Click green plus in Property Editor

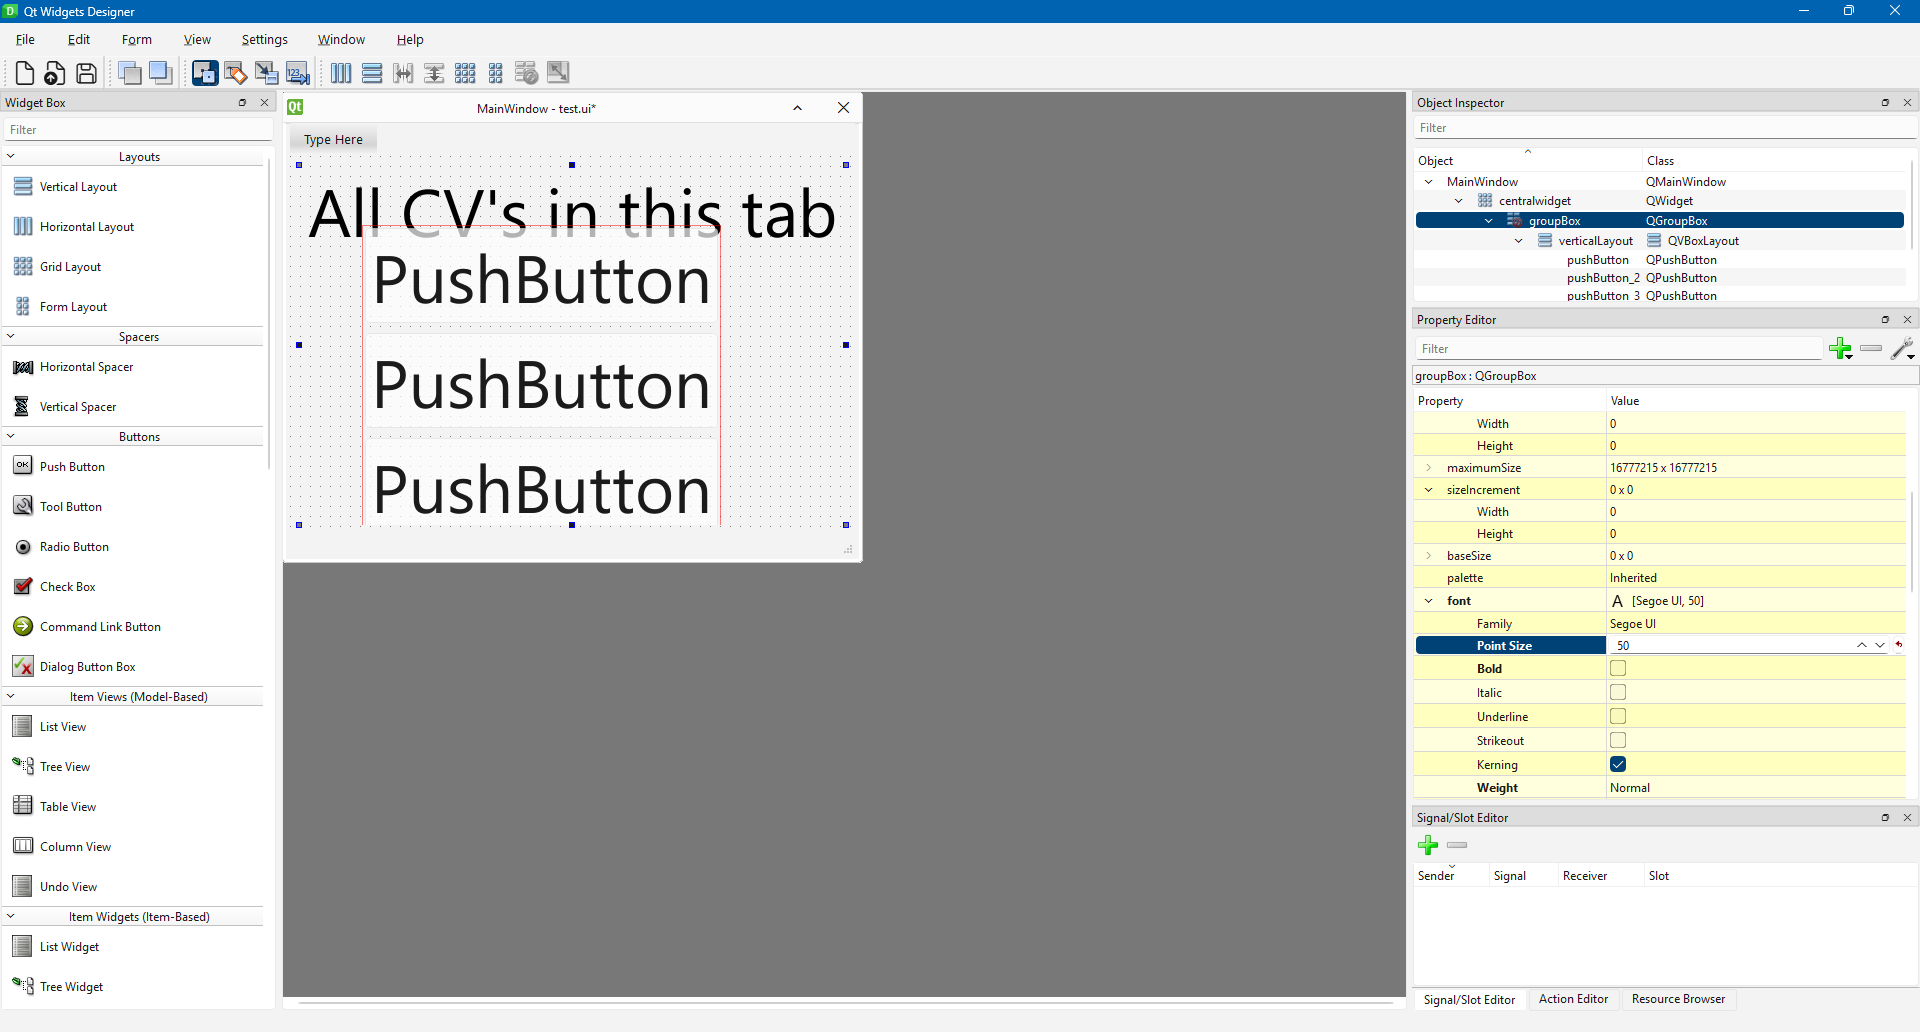1839,348
